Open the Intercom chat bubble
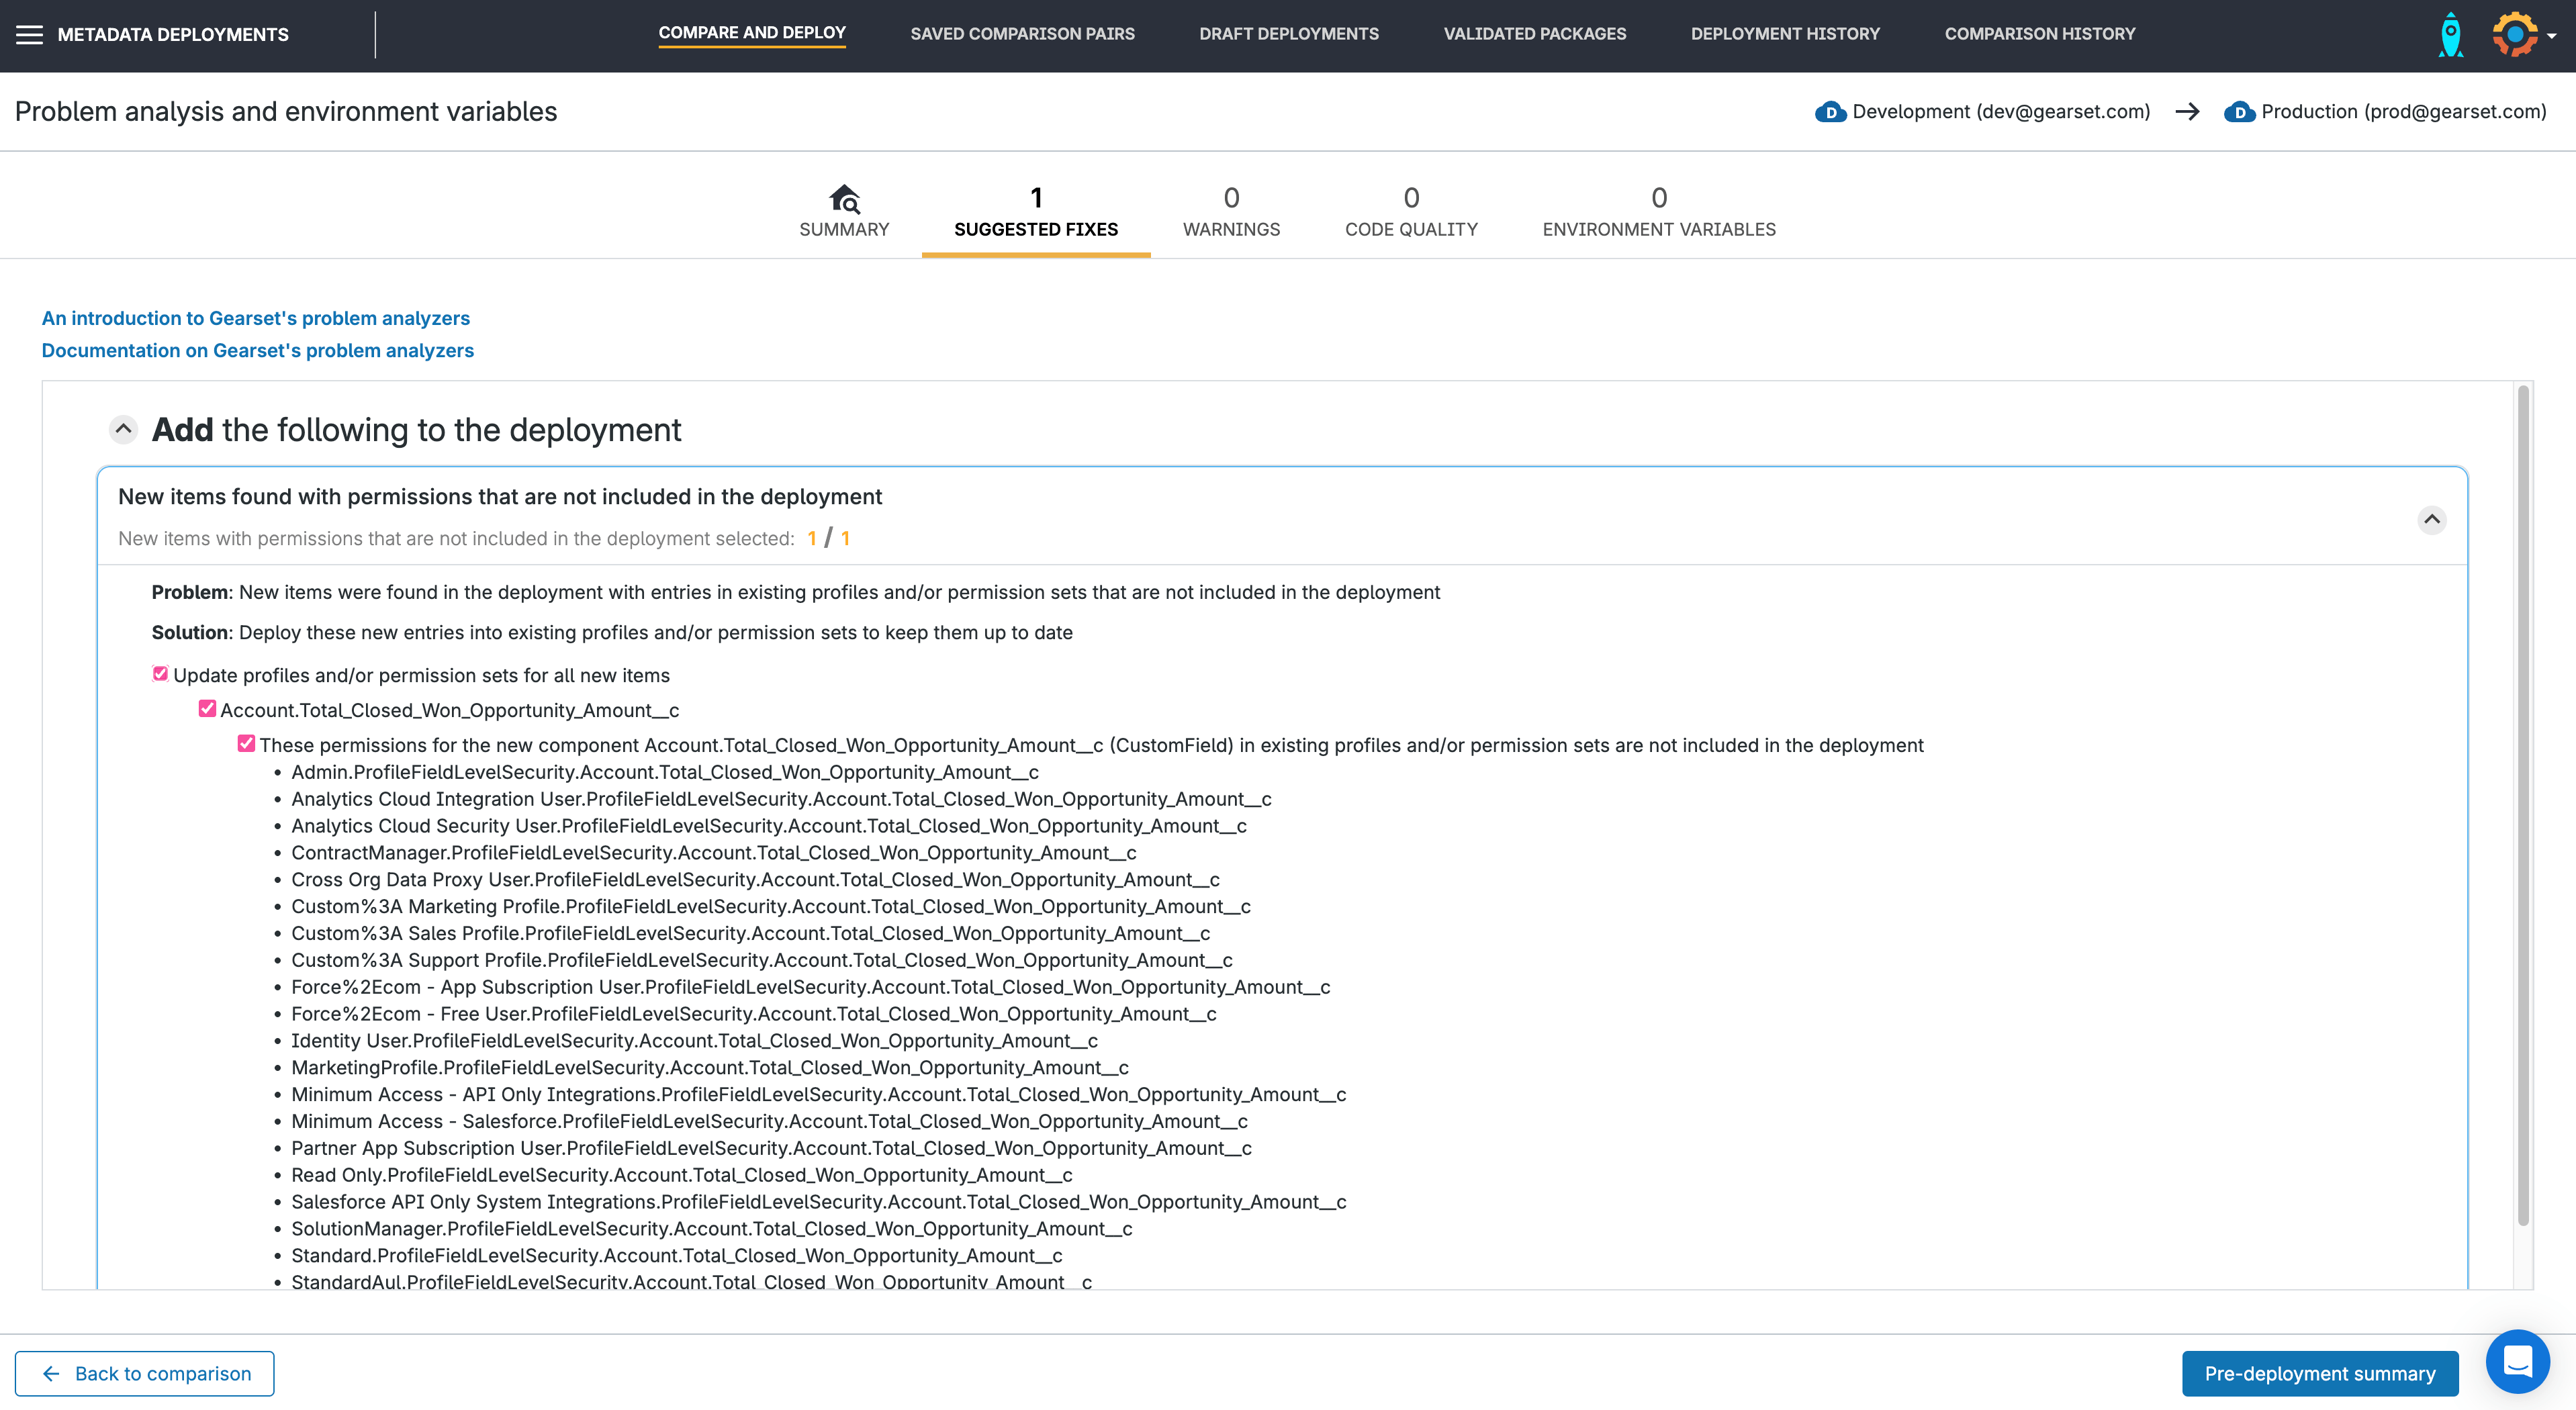 pos(2517,1361)
